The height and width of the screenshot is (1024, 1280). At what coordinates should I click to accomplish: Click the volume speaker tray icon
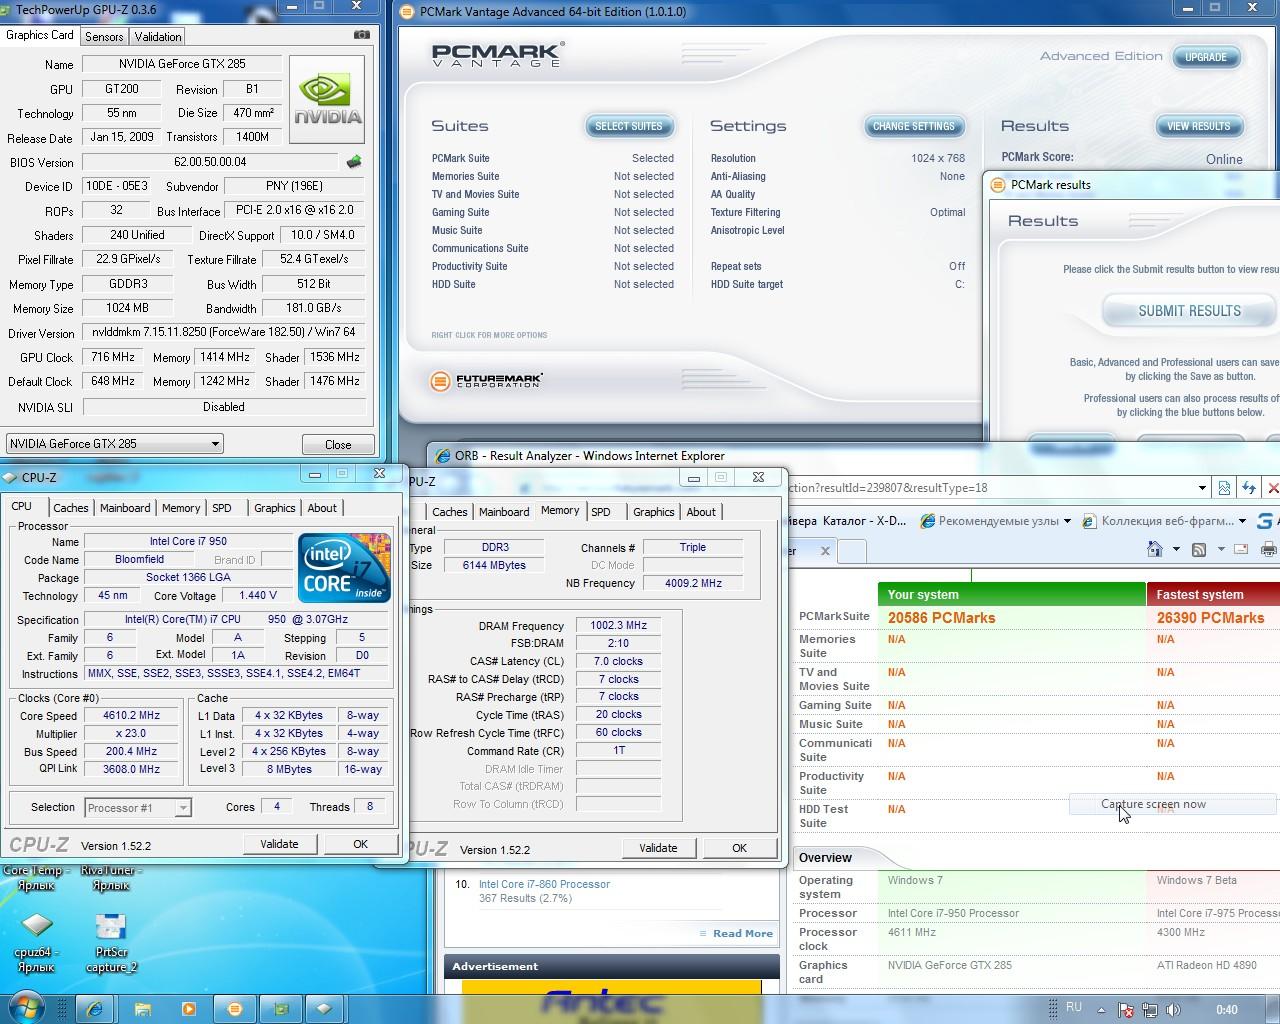click(1173, 1010)
